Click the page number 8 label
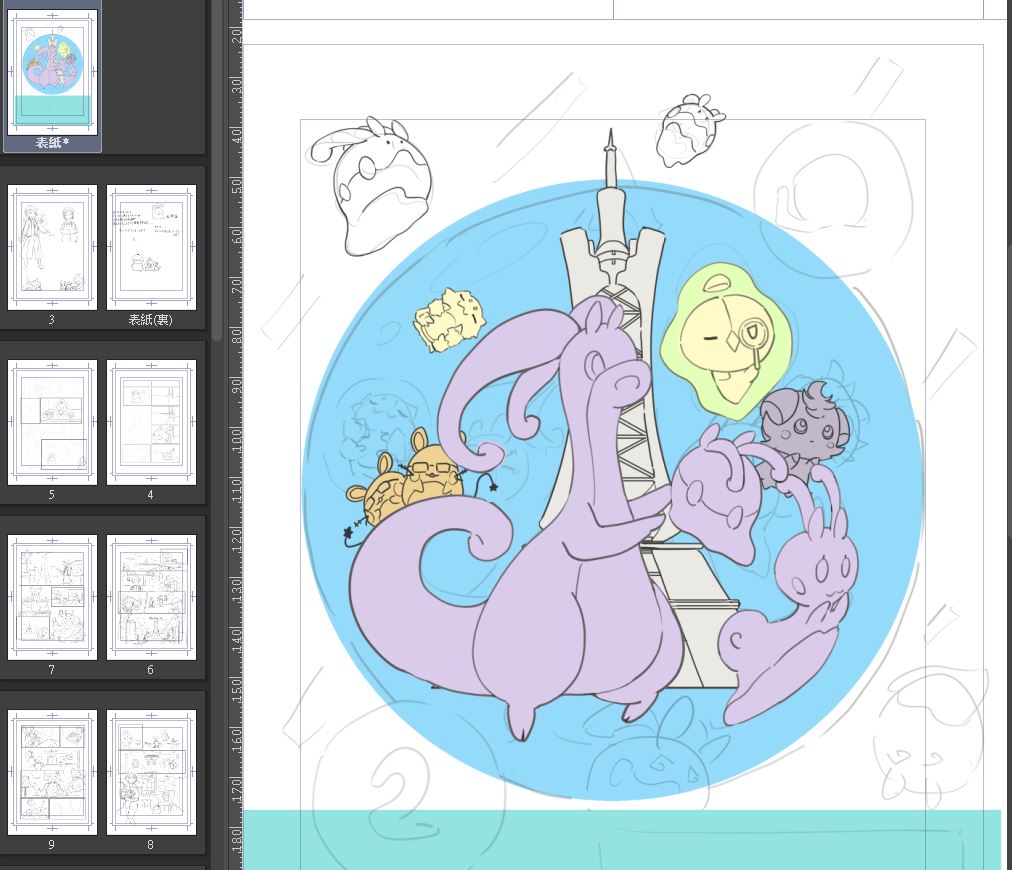 pos(150,845)
